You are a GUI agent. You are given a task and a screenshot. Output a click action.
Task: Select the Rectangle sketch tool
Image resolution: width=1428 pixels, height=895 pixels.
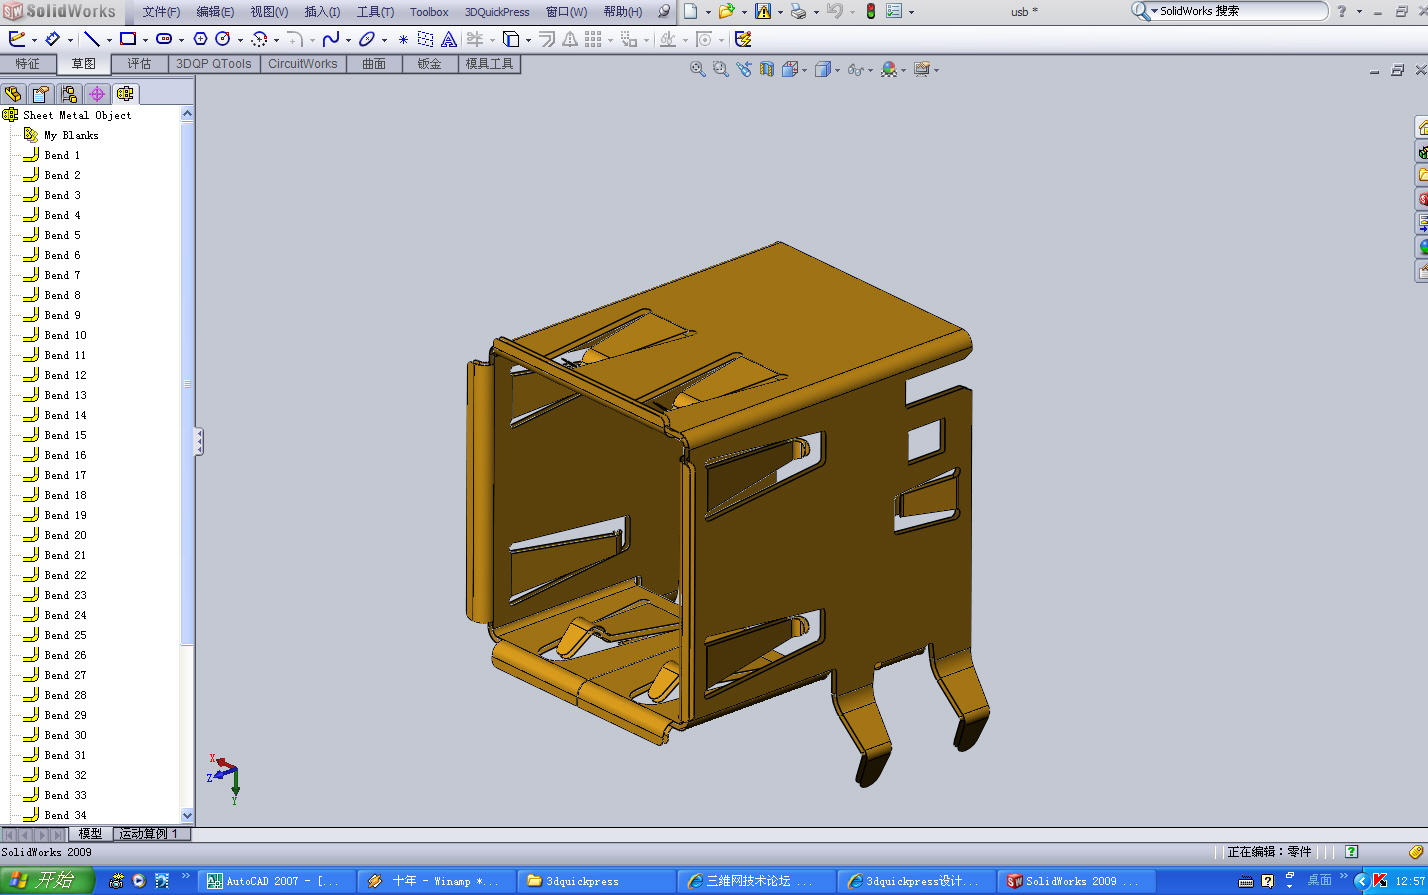pos(128,39)
